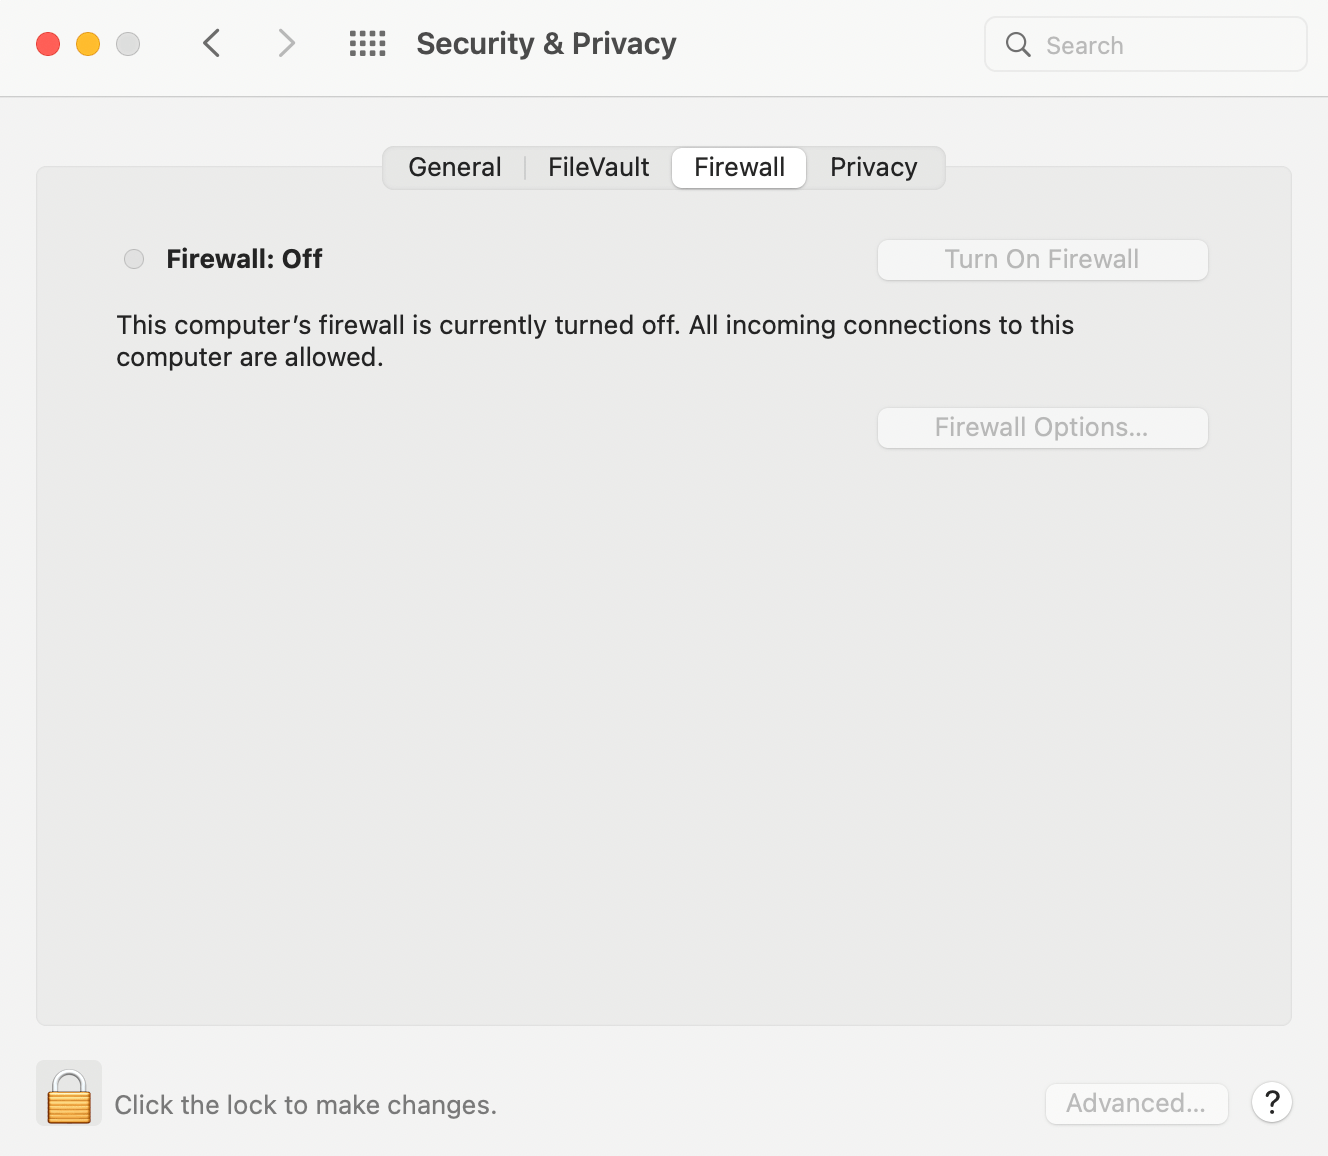Image resolution: width=1328 pixels, height=1156 pixels.
Task: Click the magnifying glass search icon
Action: click(1017, 44)
